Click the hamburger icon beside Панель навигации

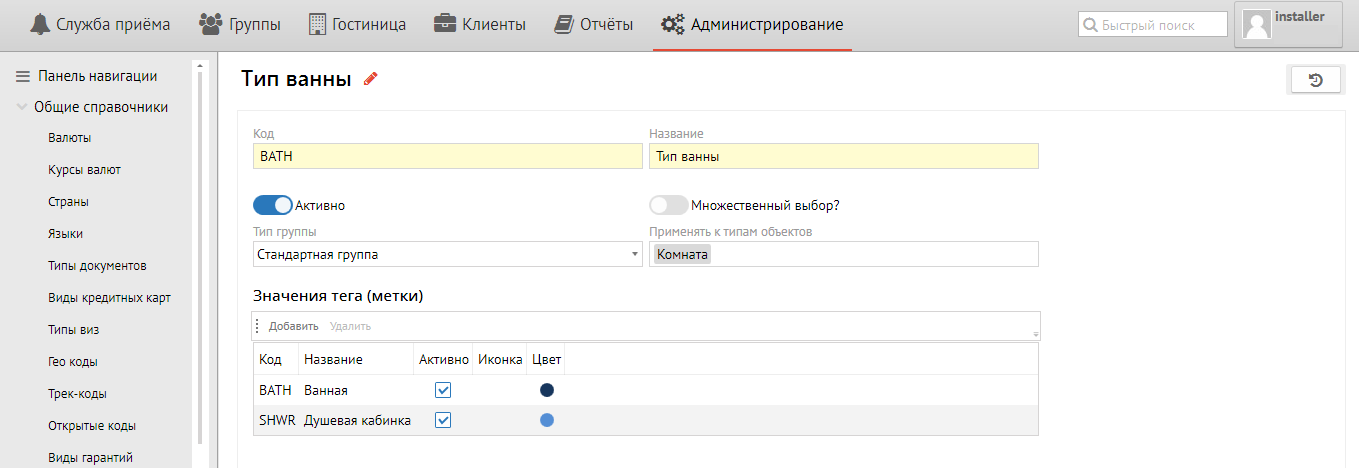[22, 76]
